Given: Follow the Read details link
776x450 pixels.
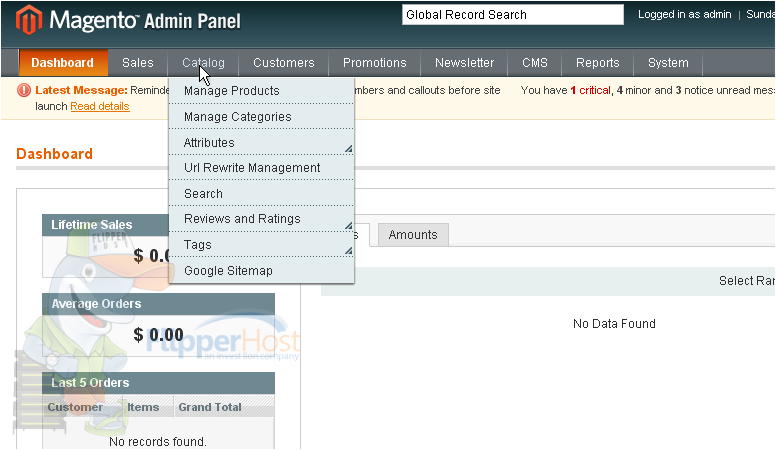Looking at the screenshot, I should (100, 106).
